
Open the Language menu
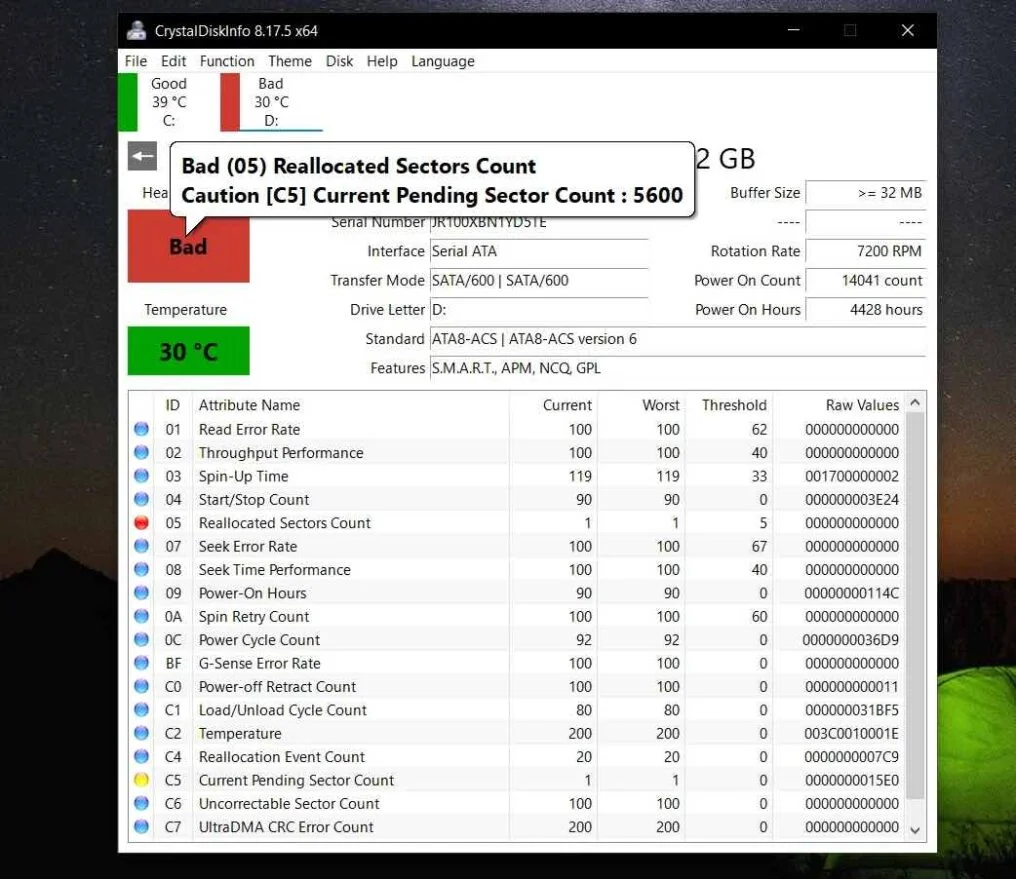coord(443,61)
